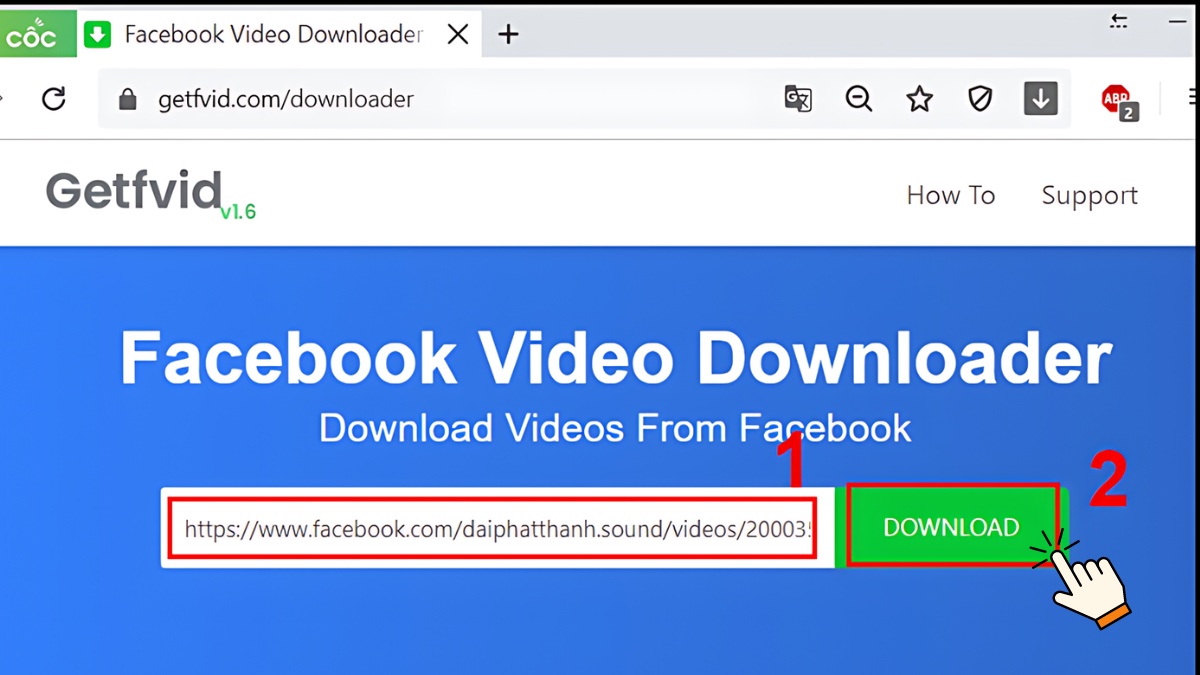Image resolution: width=1200 pixels, height=675 pixels.
Task: Open the Support link
Action: (x=1090, y=195)
